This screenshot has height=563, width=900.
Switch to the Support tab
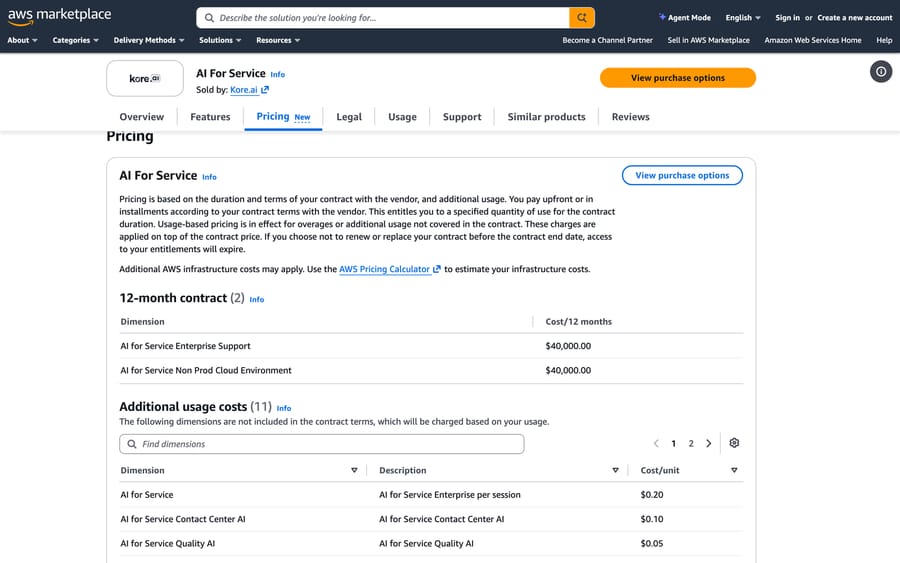(x=462, y=117)
